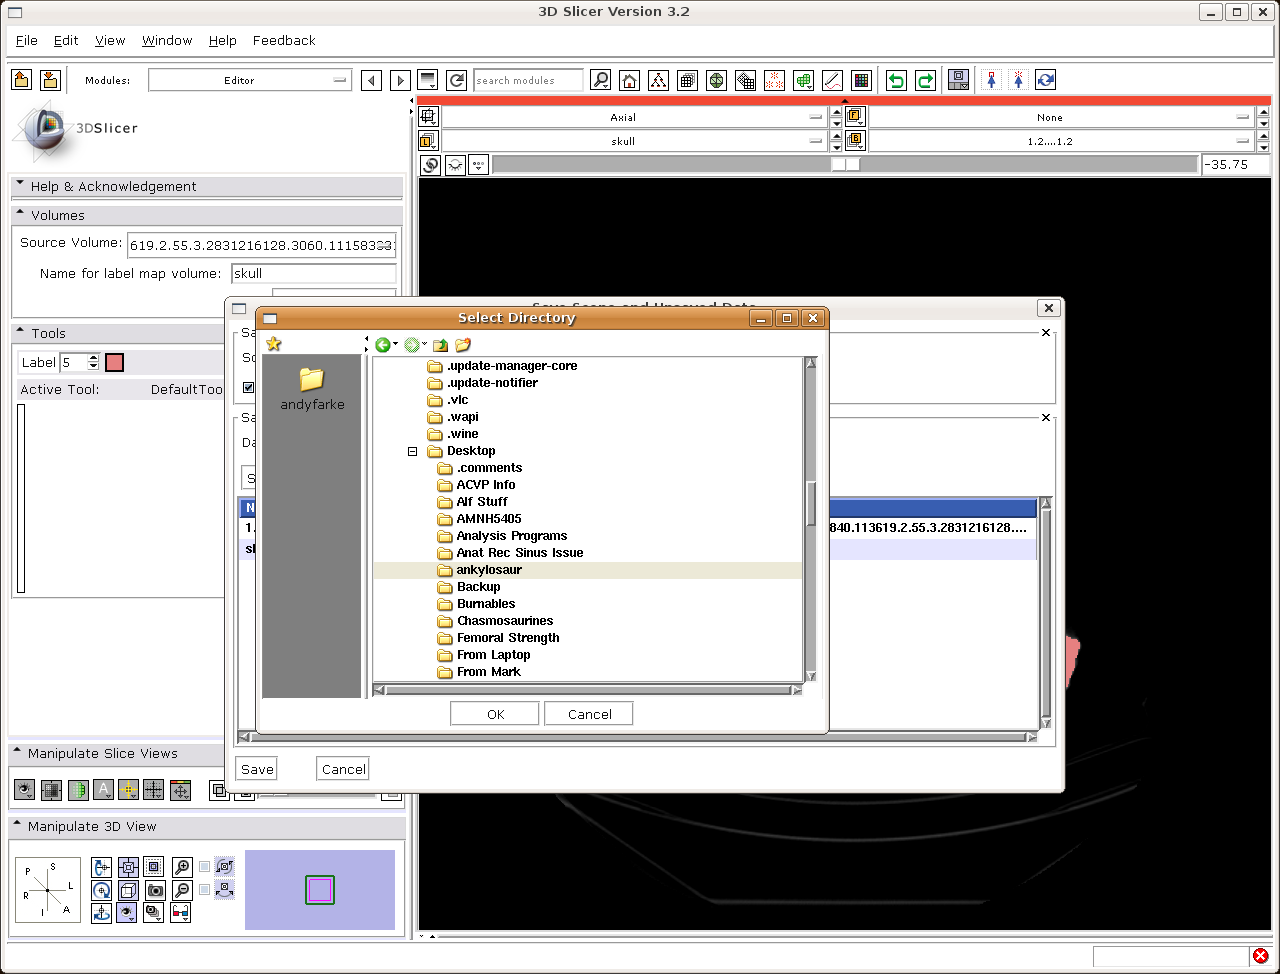Open the Modules dropdown showing Editor
This screenshot has height=974, width=1280.
250,80
